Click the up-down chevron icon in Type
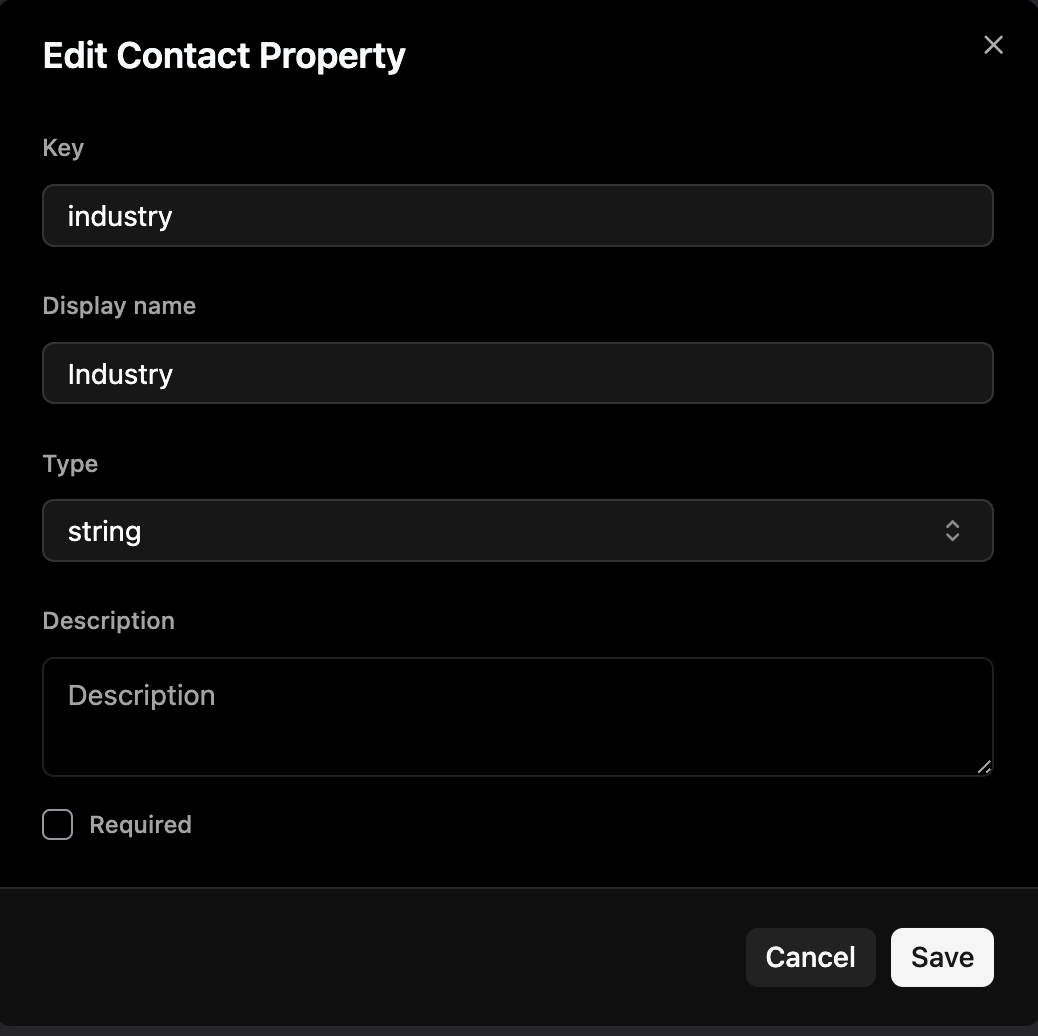 pos(952,531)
